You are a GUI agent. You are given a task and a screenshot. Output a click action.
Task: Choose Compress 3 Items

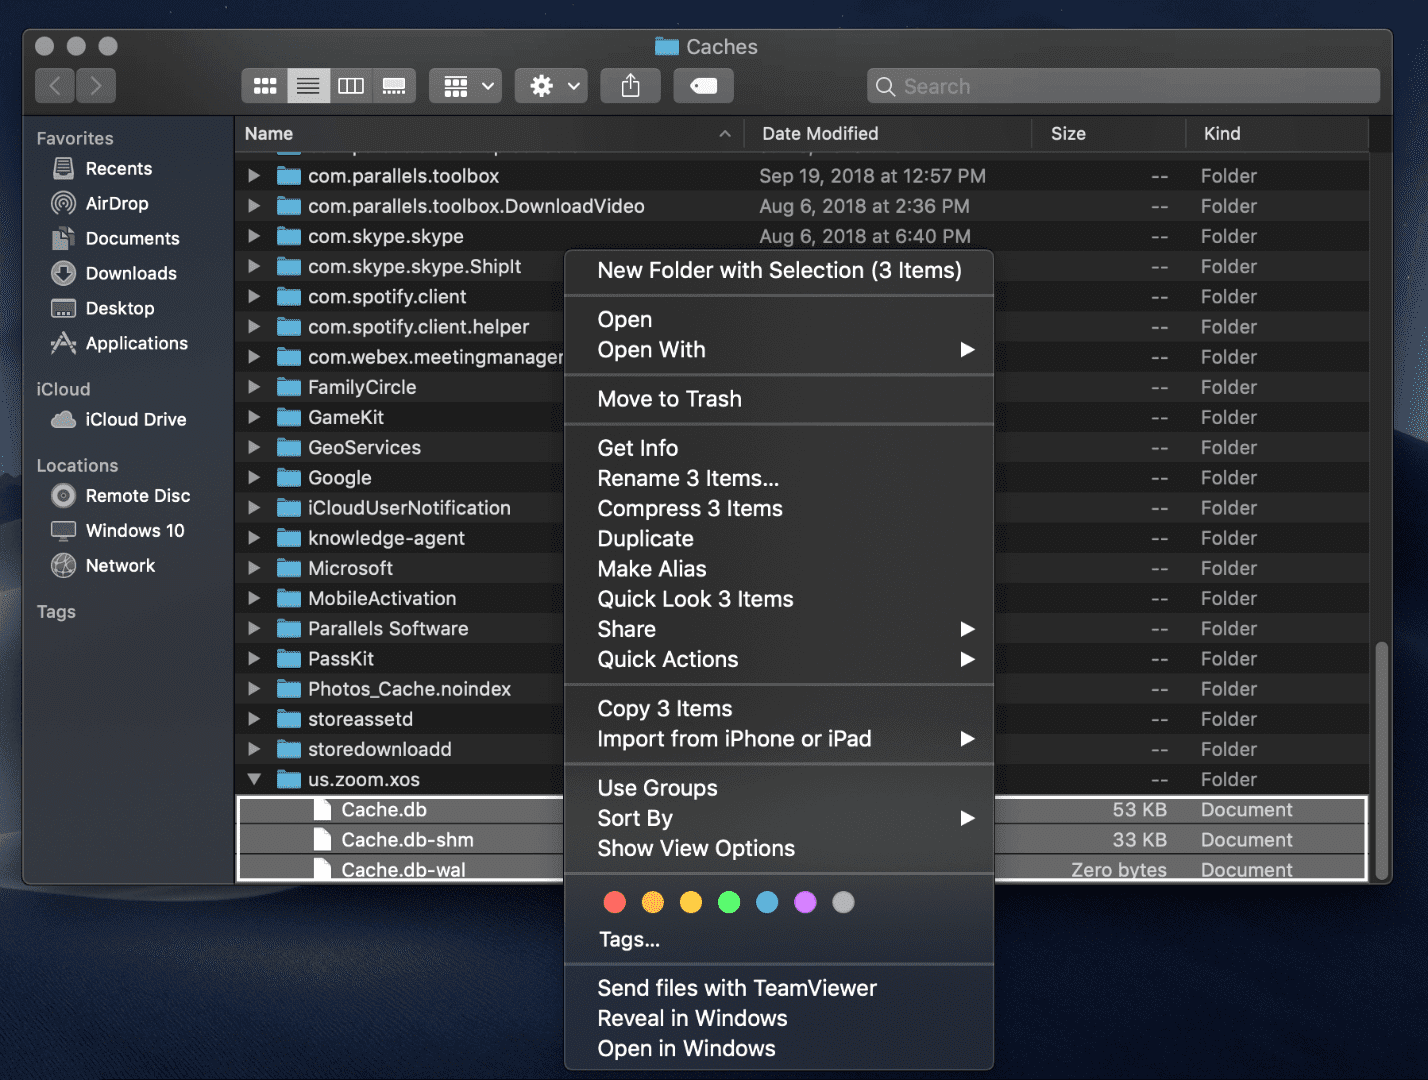[x=689, y=508]
